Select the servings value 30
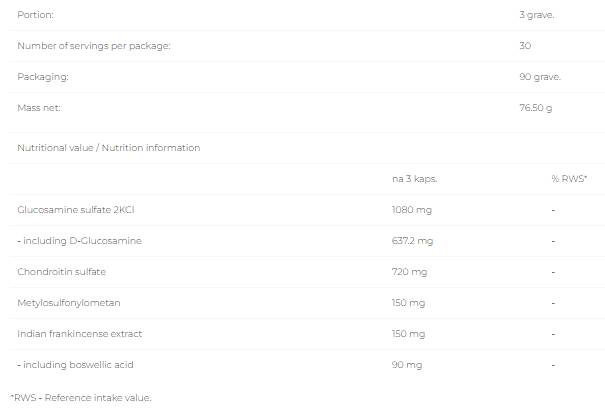605x413 pixels. [525, 46]
